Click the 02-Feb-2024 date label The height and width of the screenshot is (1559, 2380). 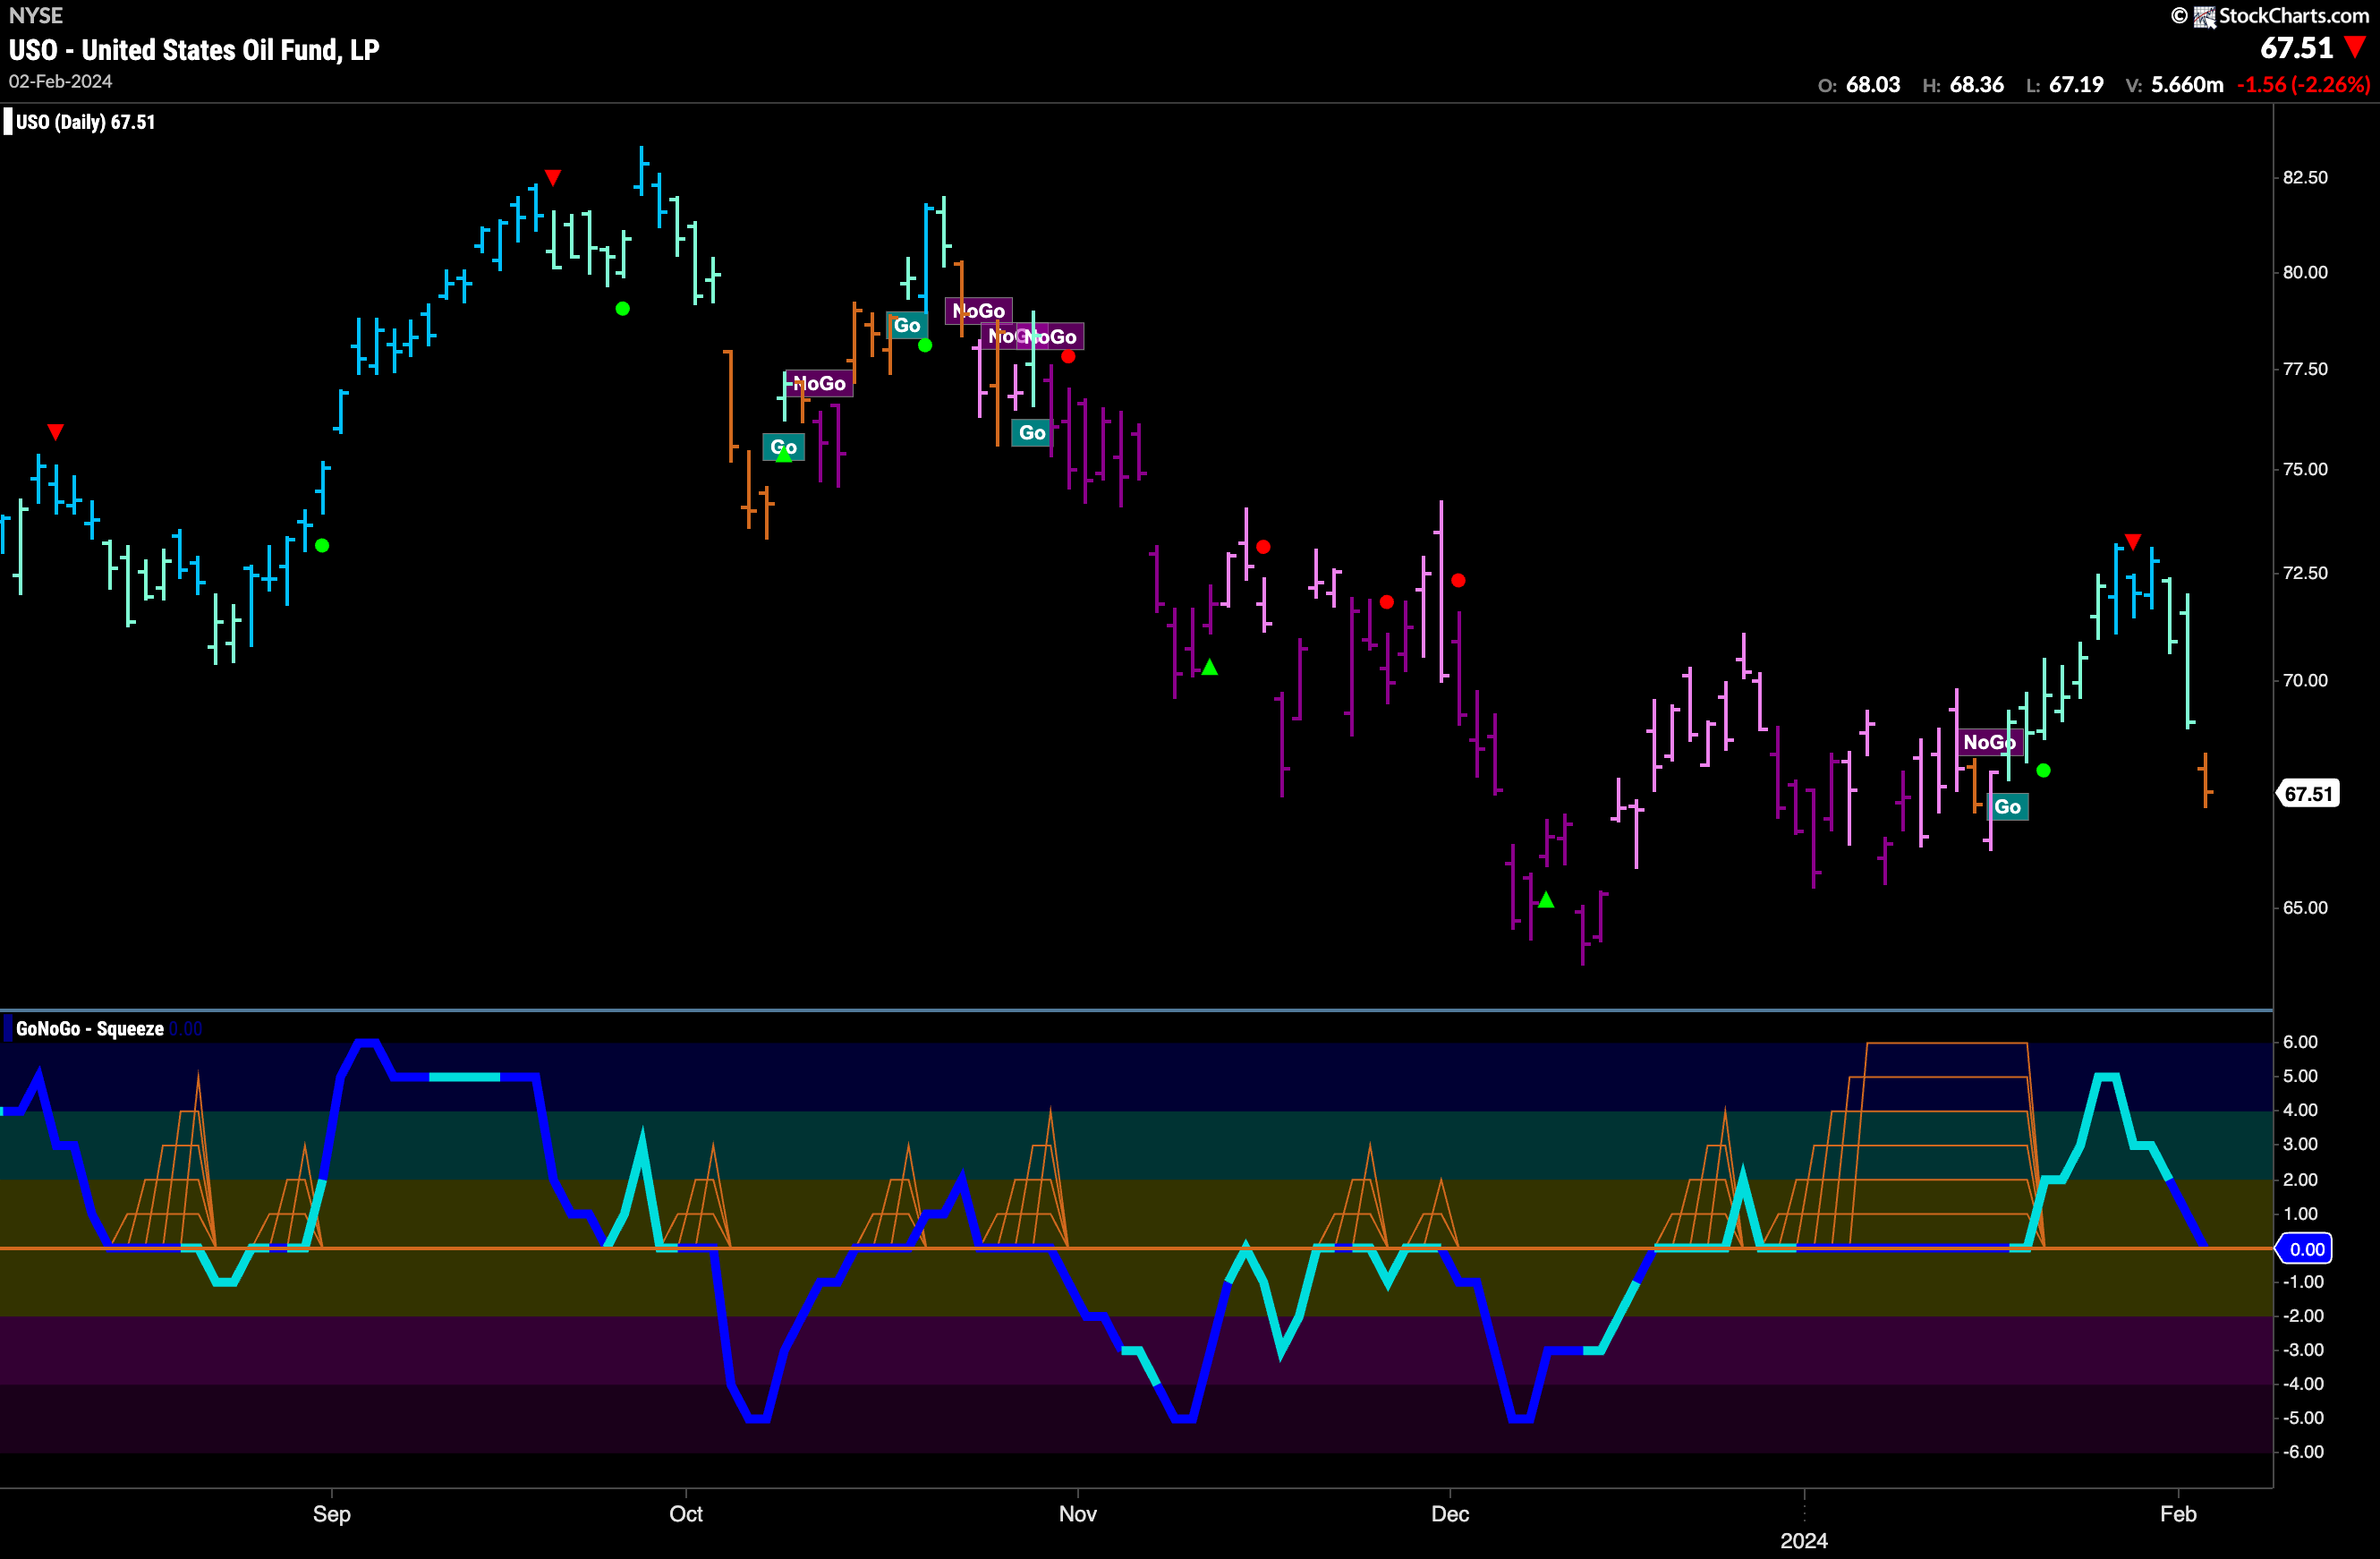pos(60,82)
